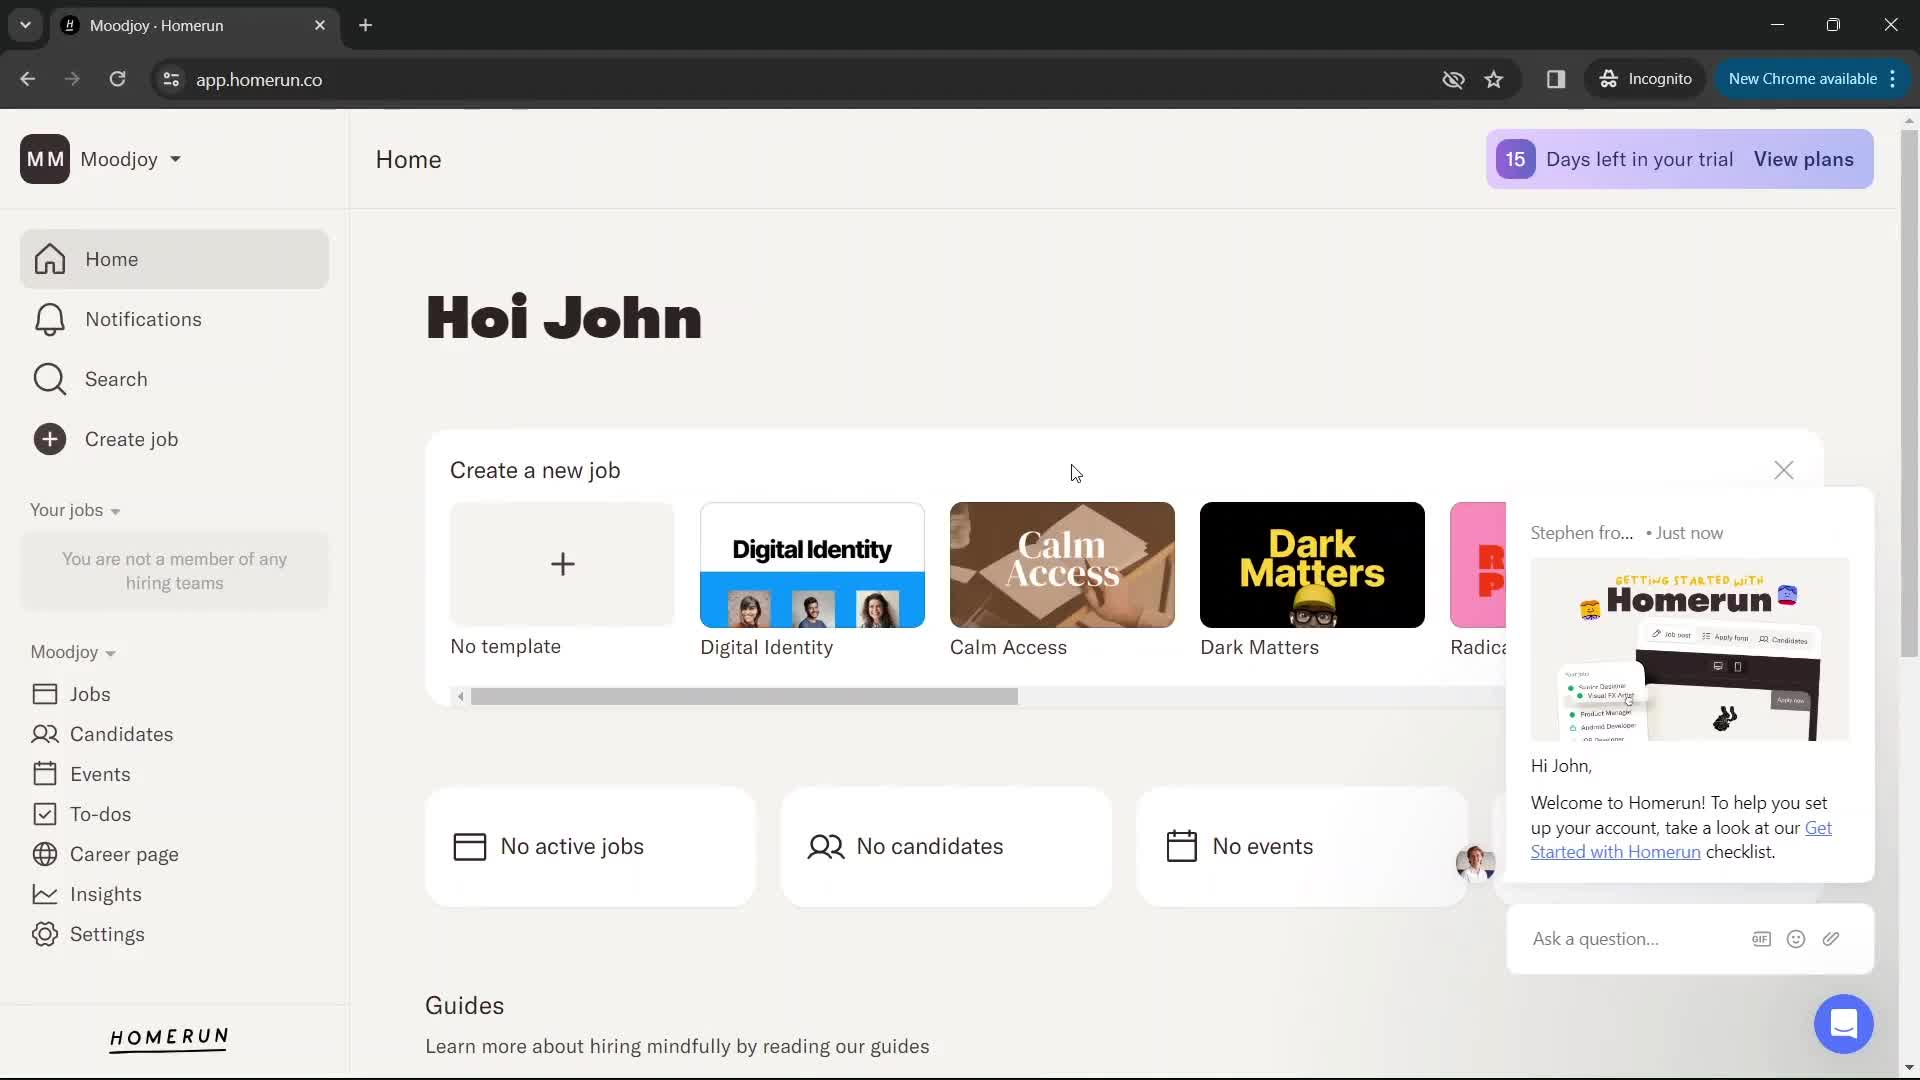
Task: Click the emoji icon in chat
Action: pos(1796,939)
